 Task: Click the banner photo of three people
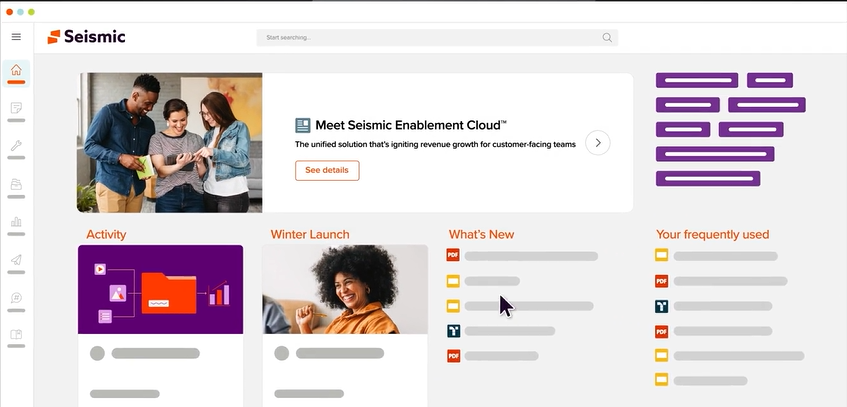tap(170, 143)
